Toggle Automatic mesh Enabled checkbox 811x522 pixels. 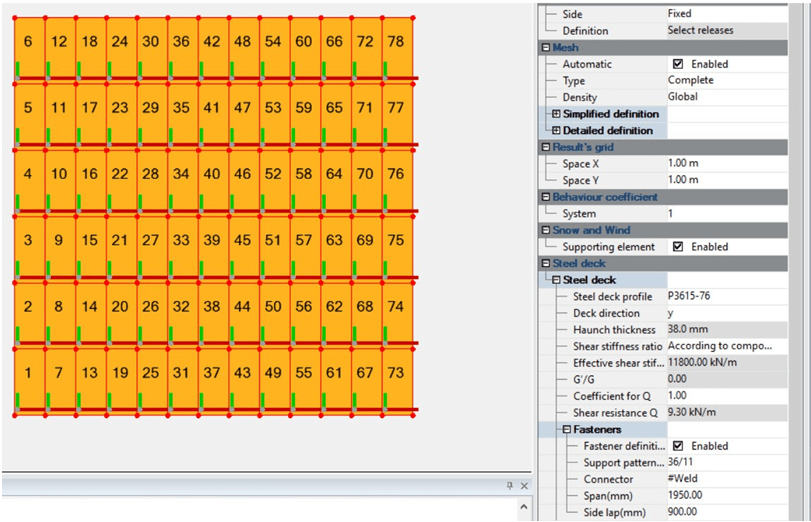678,64
